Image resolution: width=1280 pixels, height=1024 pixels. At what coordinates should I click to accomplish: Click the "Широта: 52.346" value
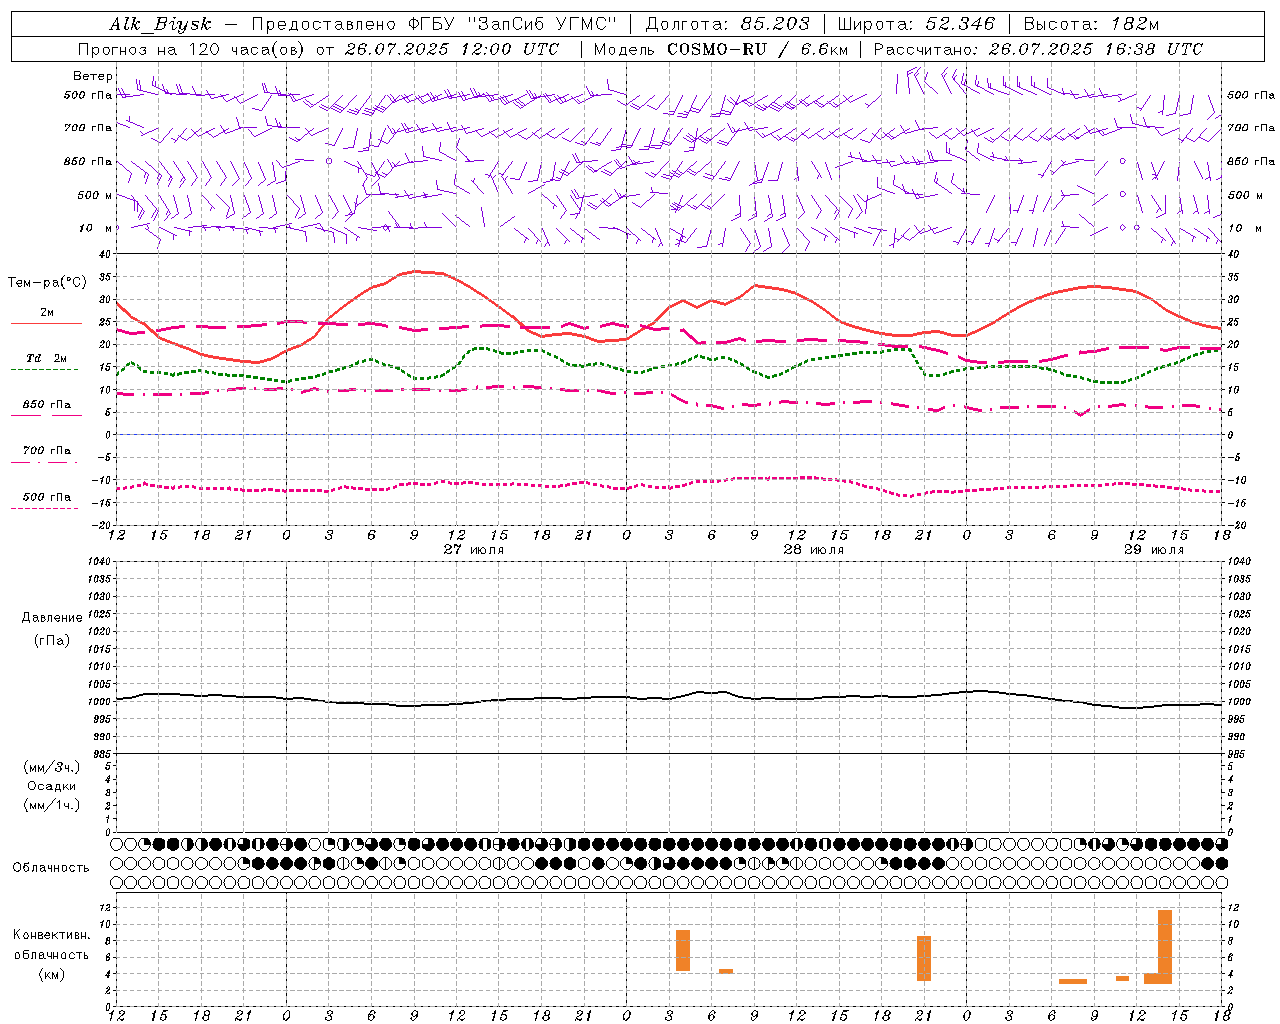(x=916, y=24)
